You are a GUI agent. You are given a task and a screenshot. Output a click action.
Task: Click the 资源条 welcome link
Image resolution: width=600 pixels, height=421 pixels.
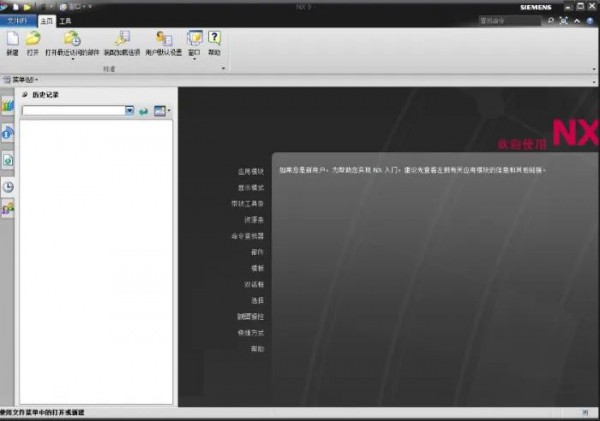click(254, 220)
